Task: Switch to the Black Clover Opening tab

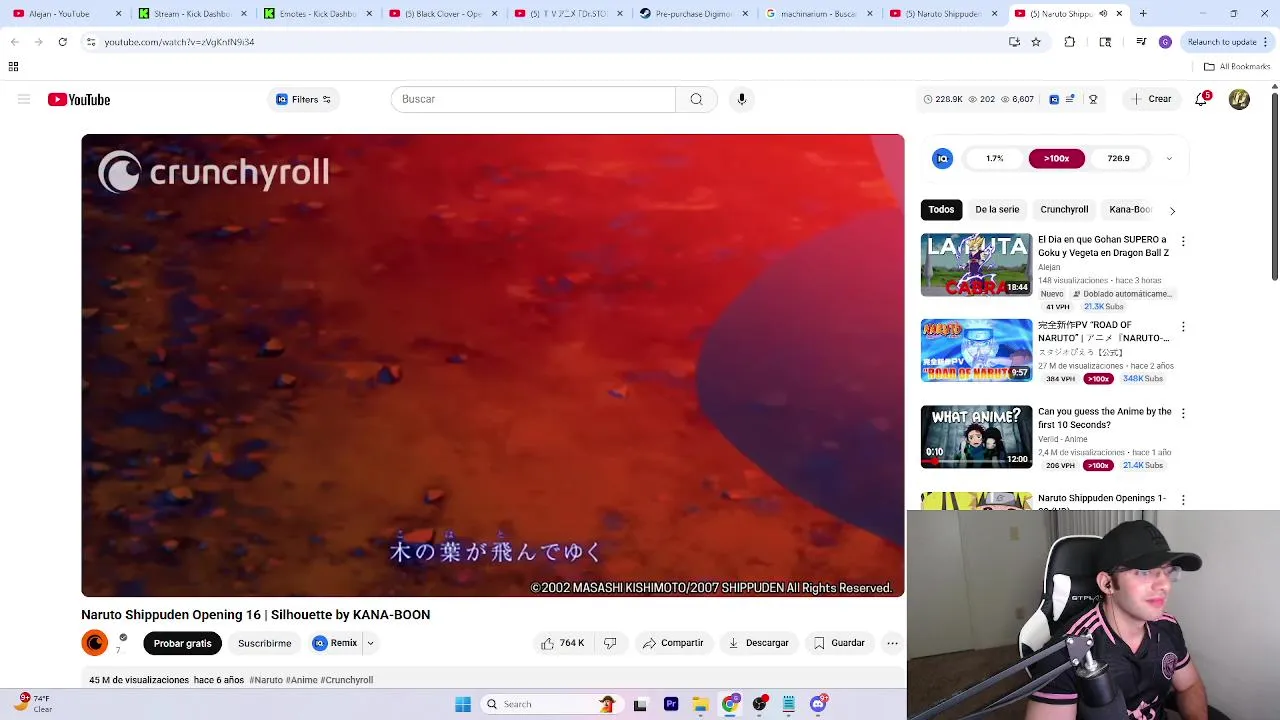Action: tap(440, 14)
